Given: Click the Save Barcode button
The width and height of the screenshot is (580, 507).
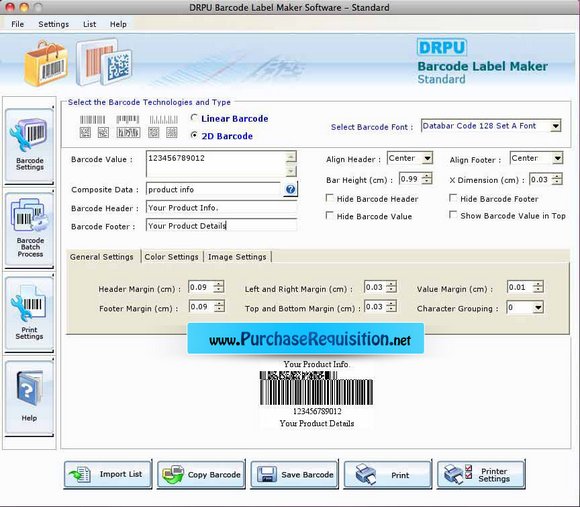Looking at the screenshot, I should 294,474.
